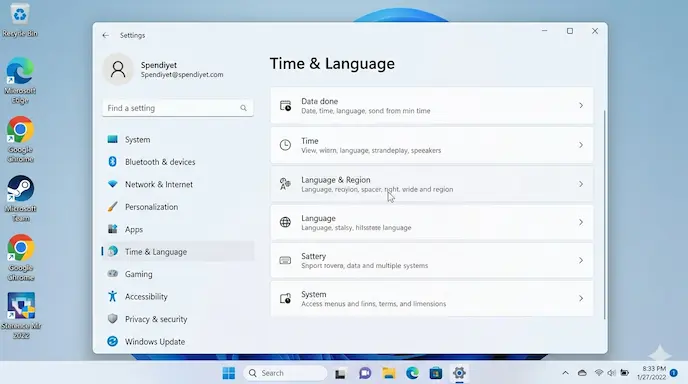The image size is (688, 384).
Task: Click the Apps icon in sidebar
Action: [x=113, y=229]
